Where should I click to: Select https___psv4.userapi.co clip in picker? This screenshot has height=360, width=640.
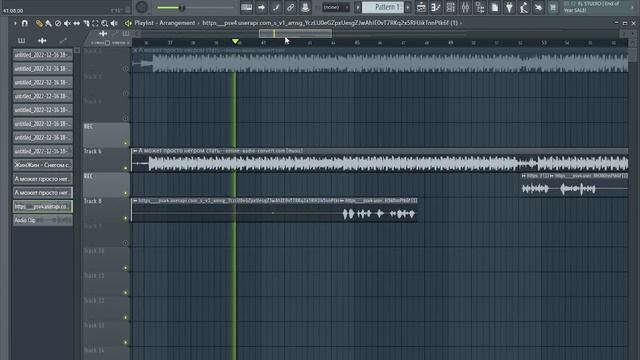click(x=42, y=207)
